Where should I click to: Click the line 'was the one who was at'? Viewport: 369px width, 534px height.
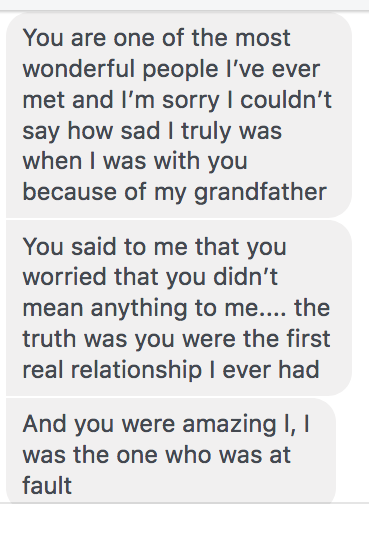coord(156,455)
